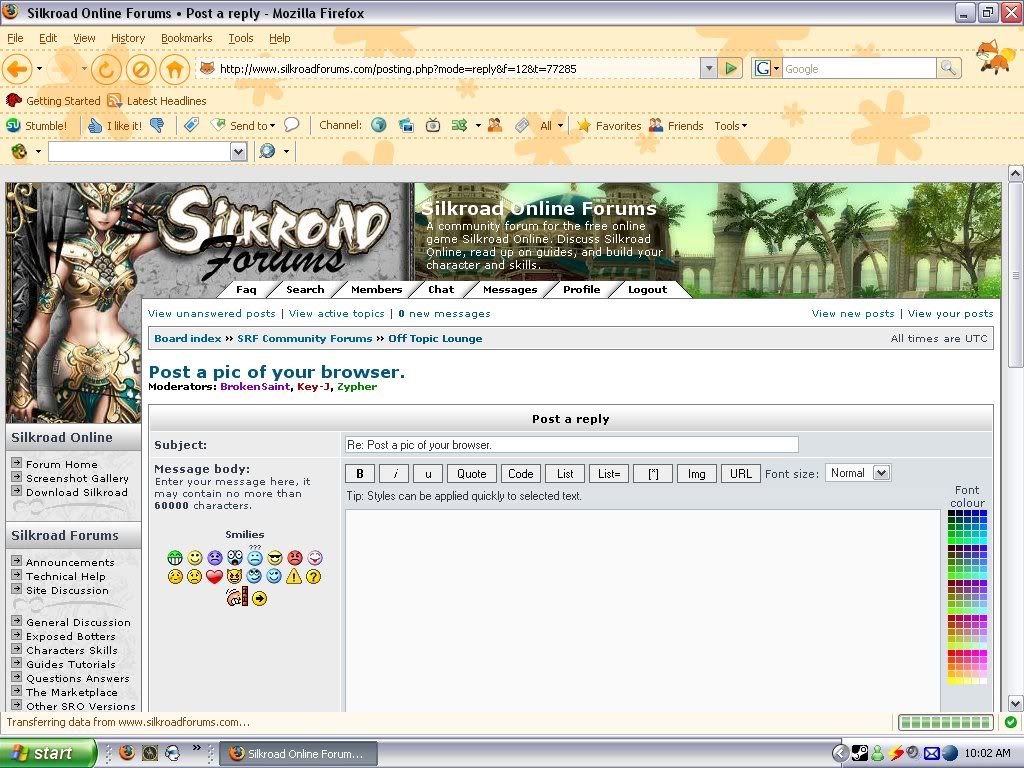Insert the sunglasses cool smiley

pyautogui.click(x=274, y=558)
